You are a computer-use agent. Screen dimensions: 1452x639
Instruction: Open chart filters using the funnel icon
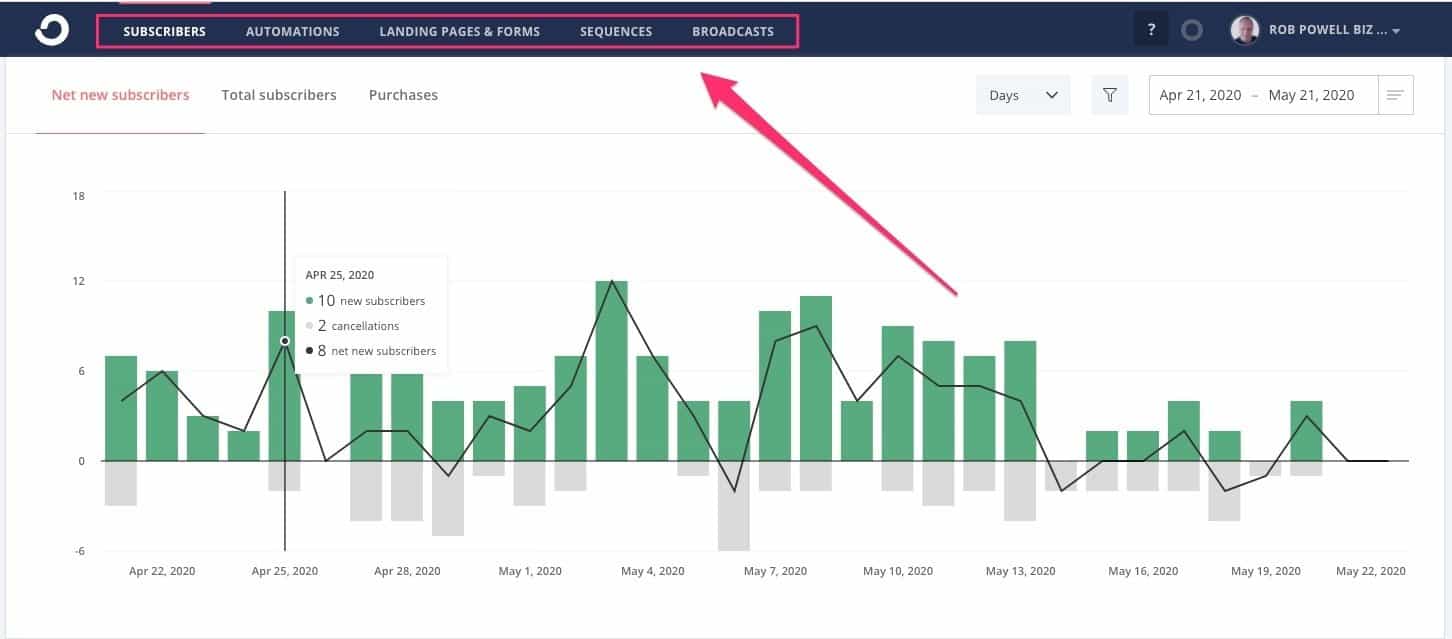tap(1110, 94)
